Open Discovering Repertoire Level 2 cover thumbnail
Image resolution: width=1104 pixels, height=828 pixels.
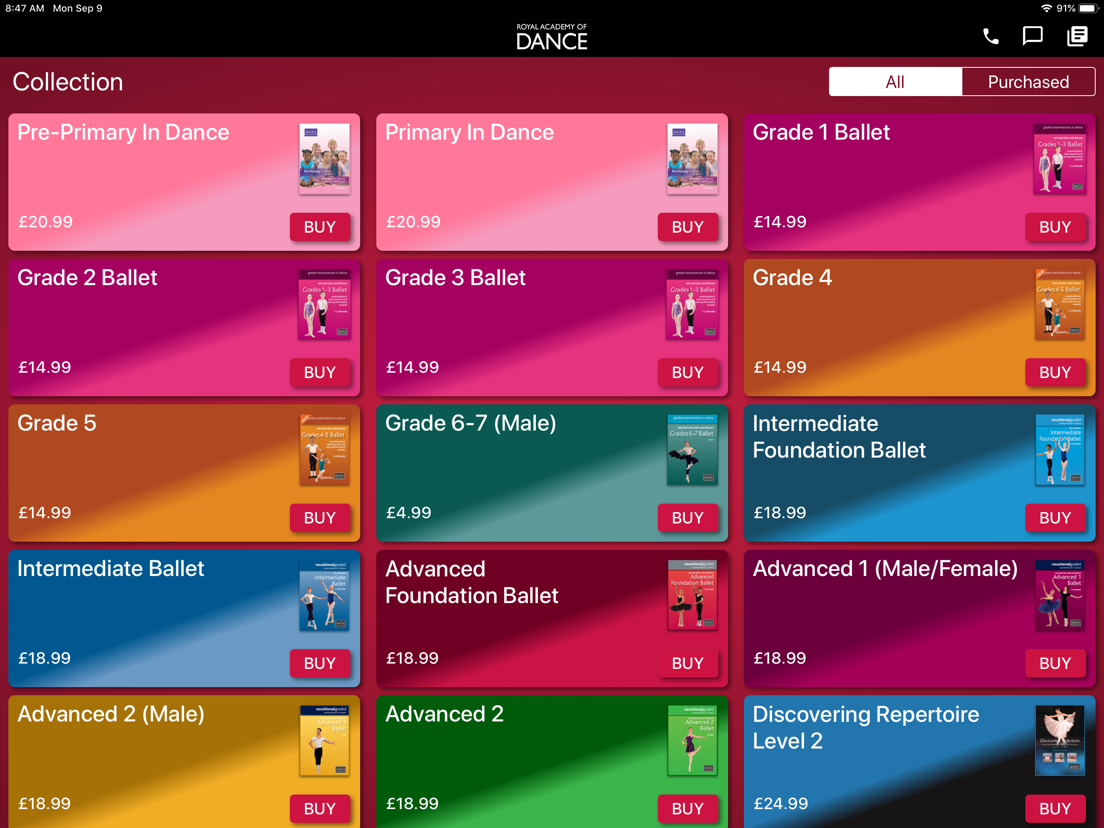tap(1060, 741)
